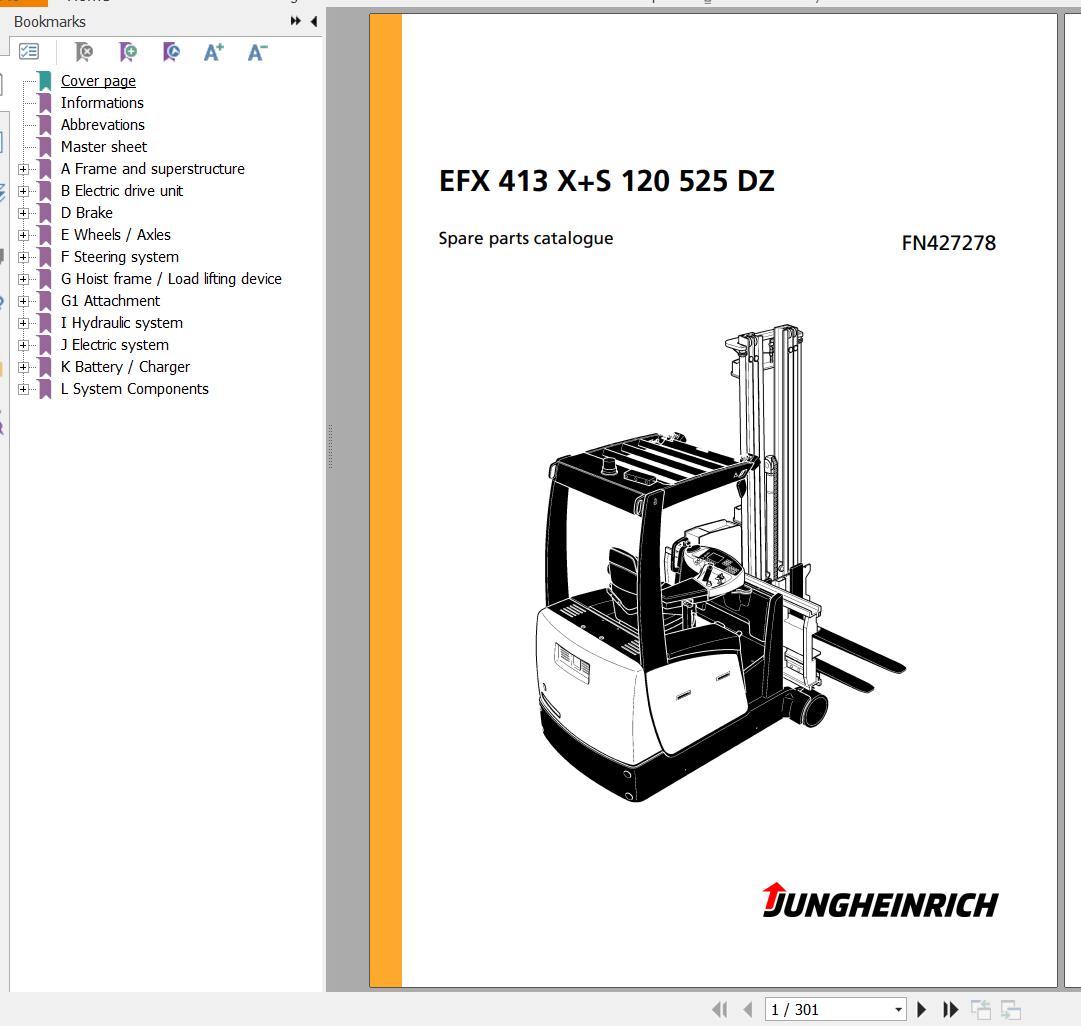Select F Steering system bookmark text
Screen dimensions: 1081x1026
120,257
